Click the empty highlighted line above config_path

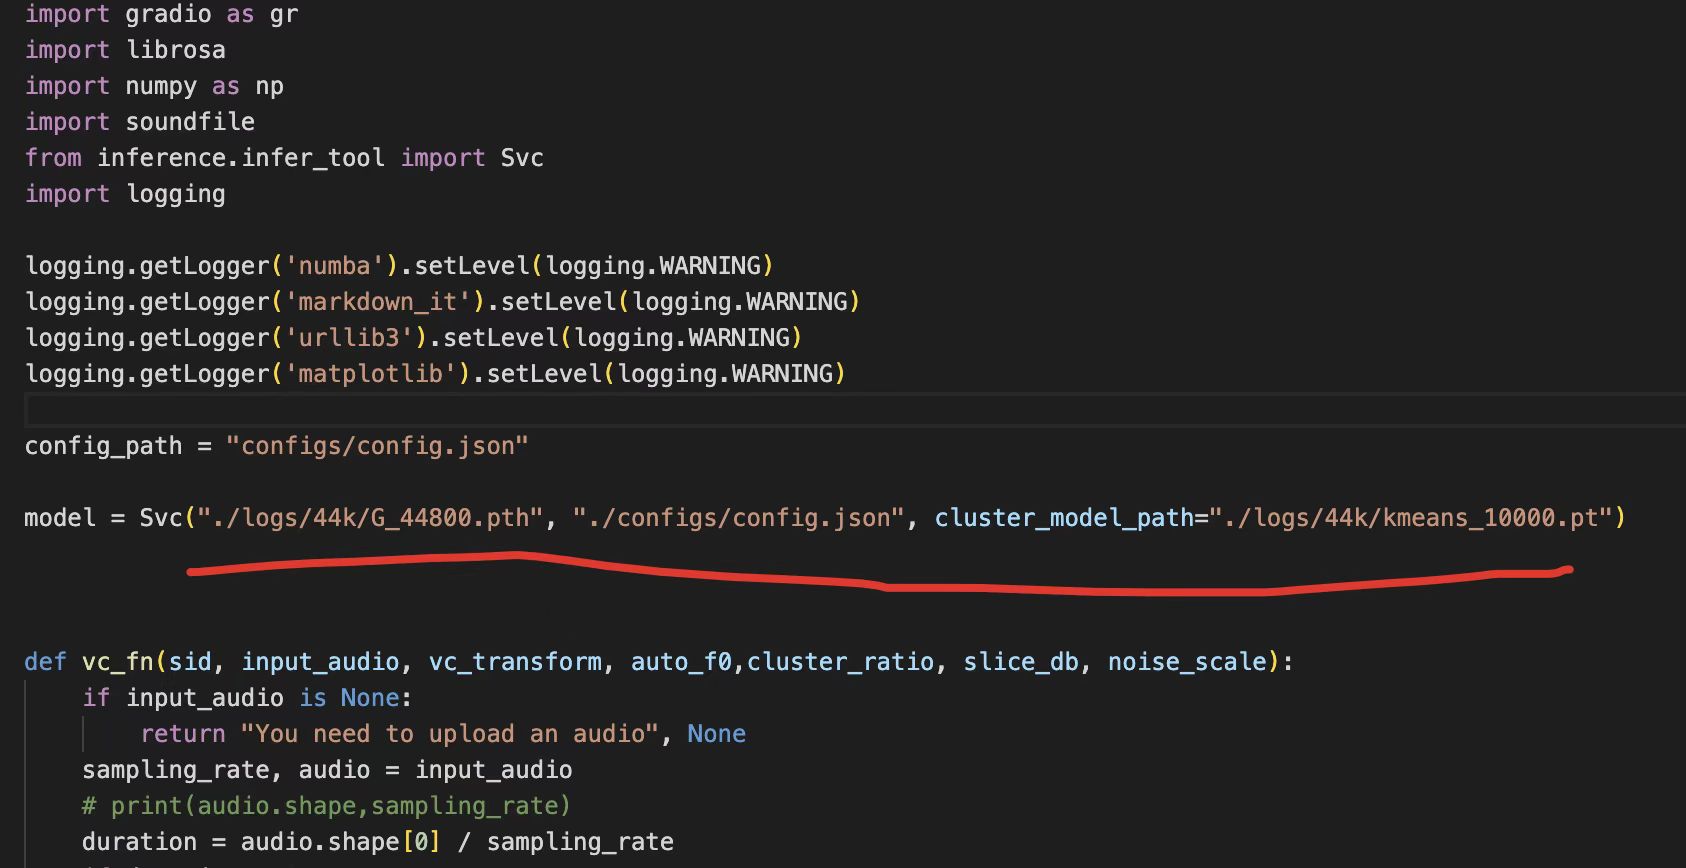click(x=855, y=410)
